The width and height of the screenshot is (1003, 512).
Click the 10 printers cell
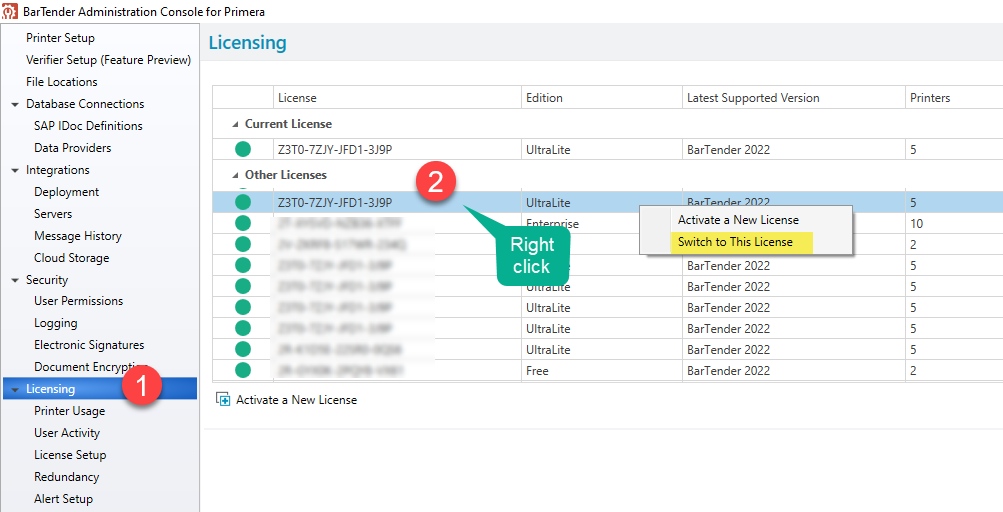[917, 224]
